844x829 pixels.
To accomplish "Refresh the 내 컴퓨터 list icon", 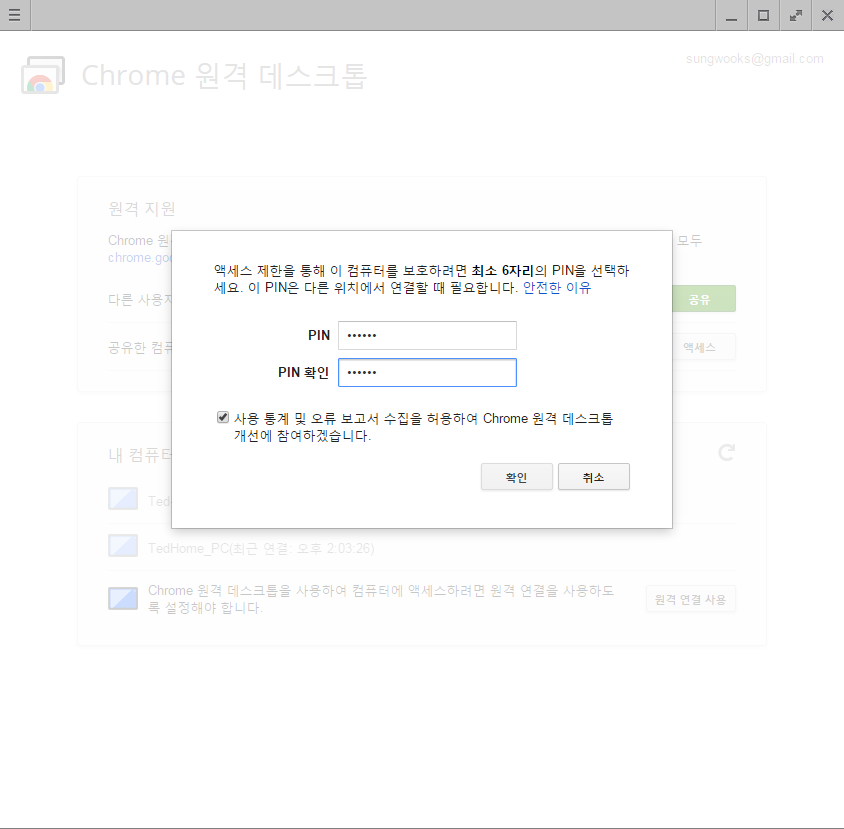I will [727, 453].
